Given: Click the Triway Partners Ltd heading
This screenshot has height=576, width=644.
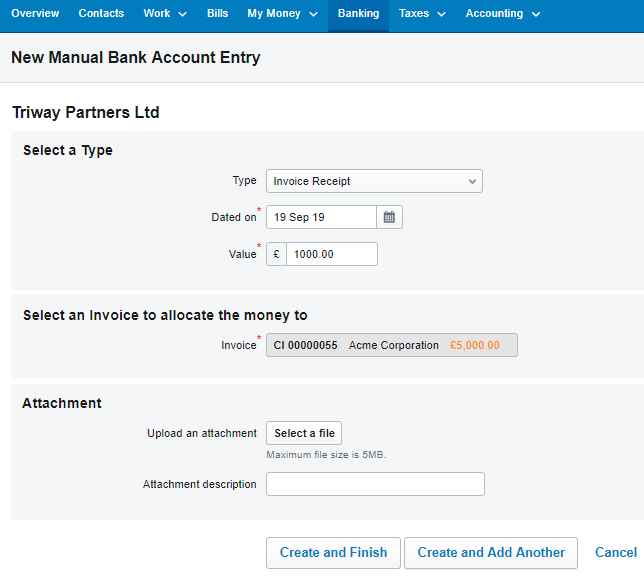Looking at the screenshot, I should tap(86, 112).
